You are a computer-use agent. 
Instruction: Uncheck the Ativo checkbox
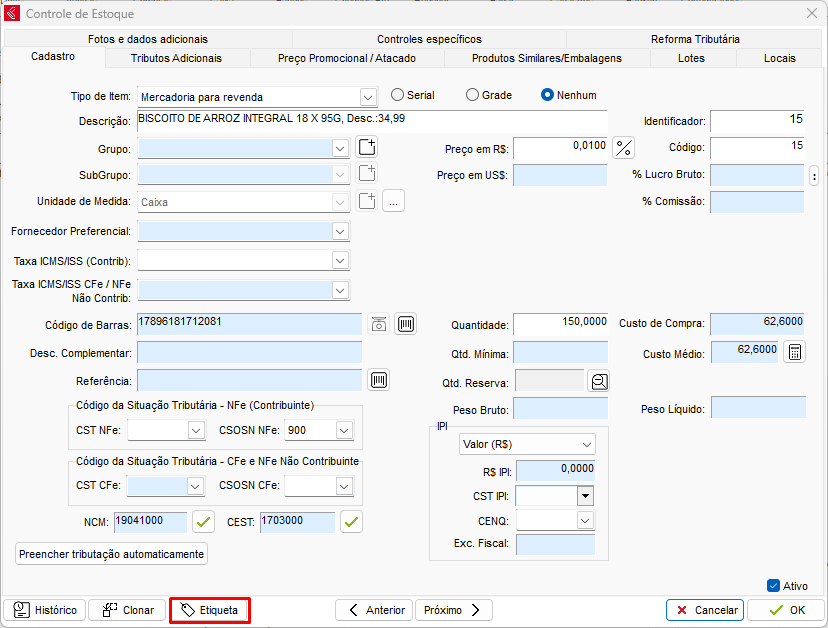pos(773,586)
